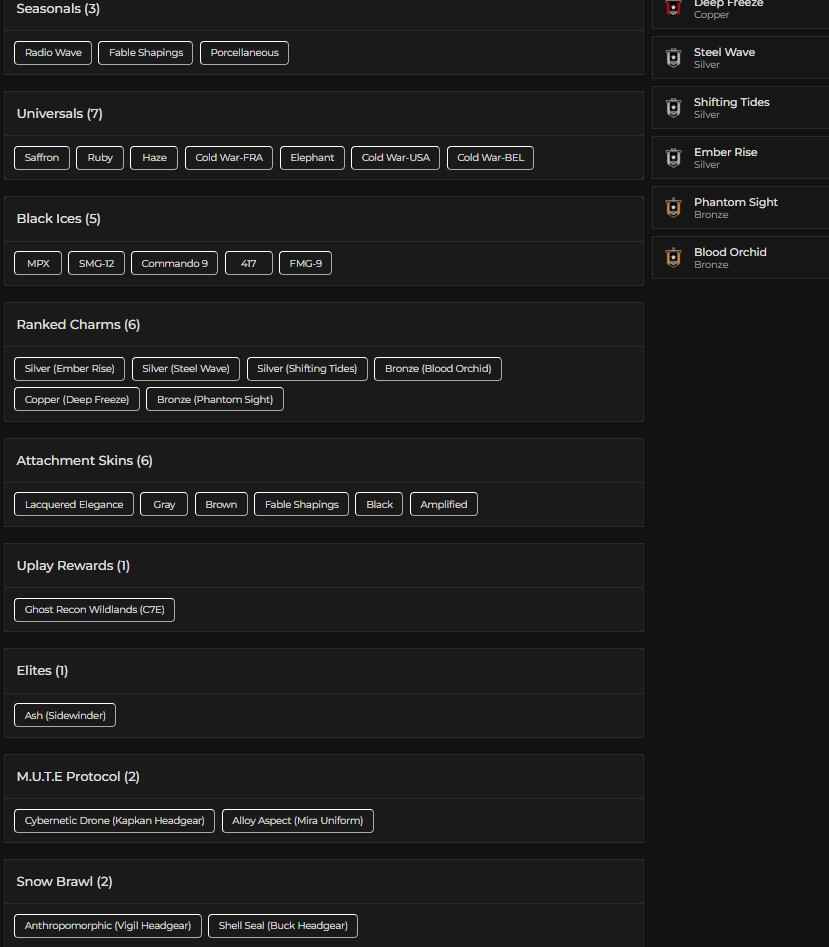Click the Ash (Sidewinder) elite tag
This screenshot has height=947, width=829.
pyautogui.click(x=64, y=715)
